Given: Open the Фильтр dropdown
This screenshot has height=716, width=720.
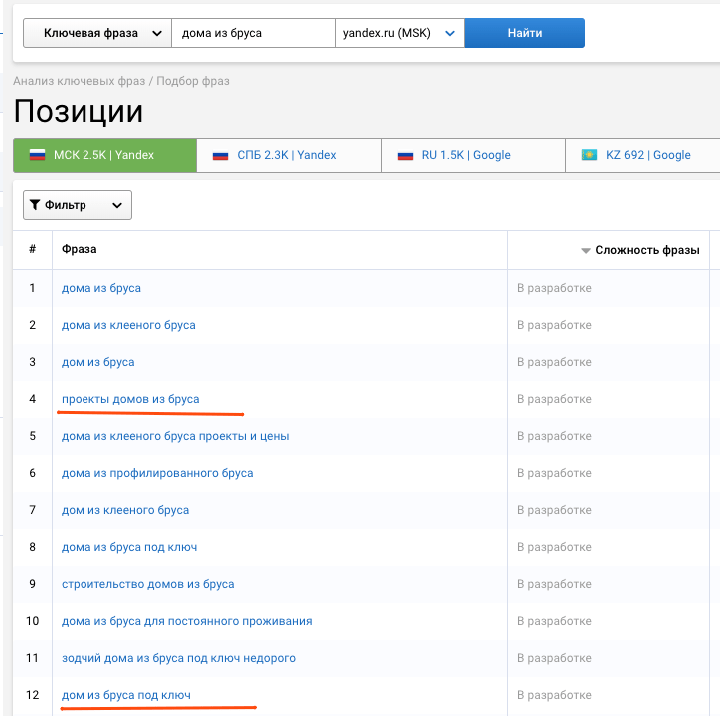Looking at the screenshot, I should 77,205.
